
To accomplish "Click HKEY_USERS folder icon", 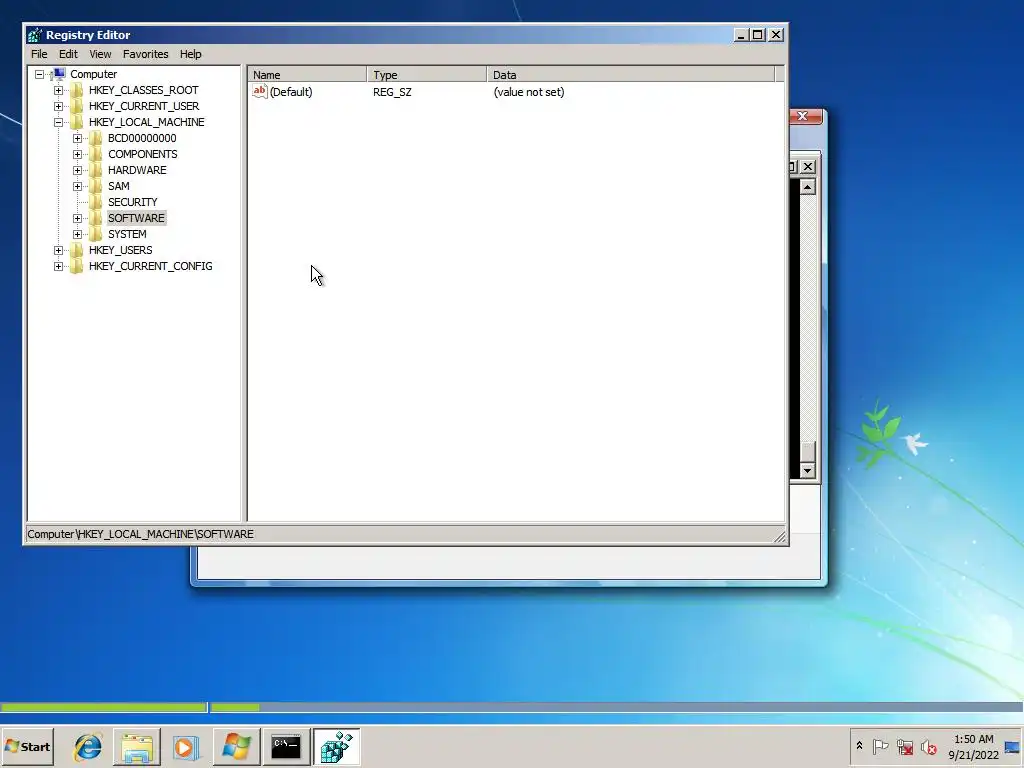I will (76, 250).
